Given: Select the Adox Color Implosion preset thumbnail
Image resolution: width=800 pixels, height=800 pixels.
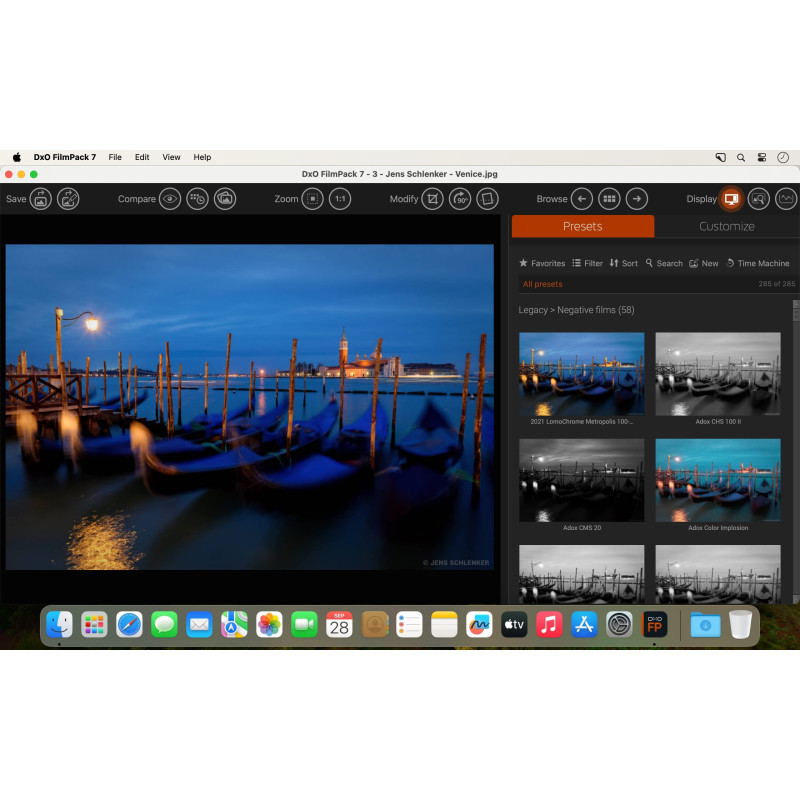Looking at the screenshot, I should [717, 480].
